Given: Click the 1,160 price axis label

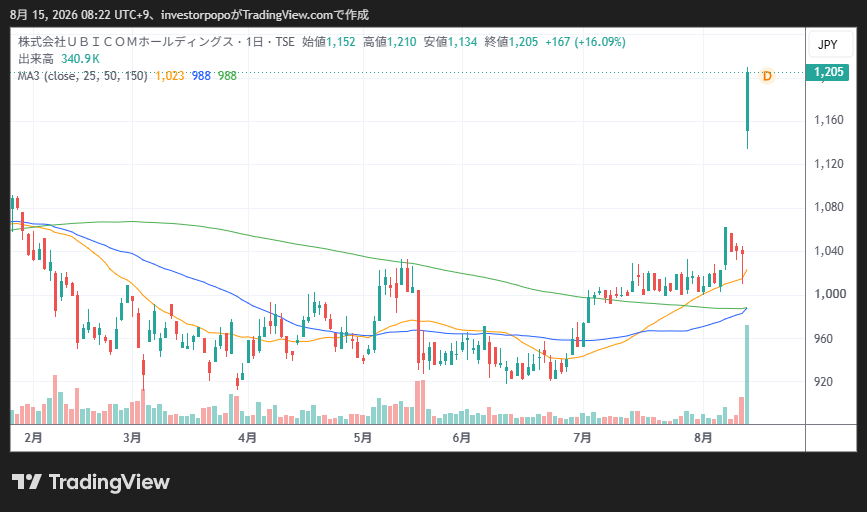Looking at the screenshot, I should (829, 120).
